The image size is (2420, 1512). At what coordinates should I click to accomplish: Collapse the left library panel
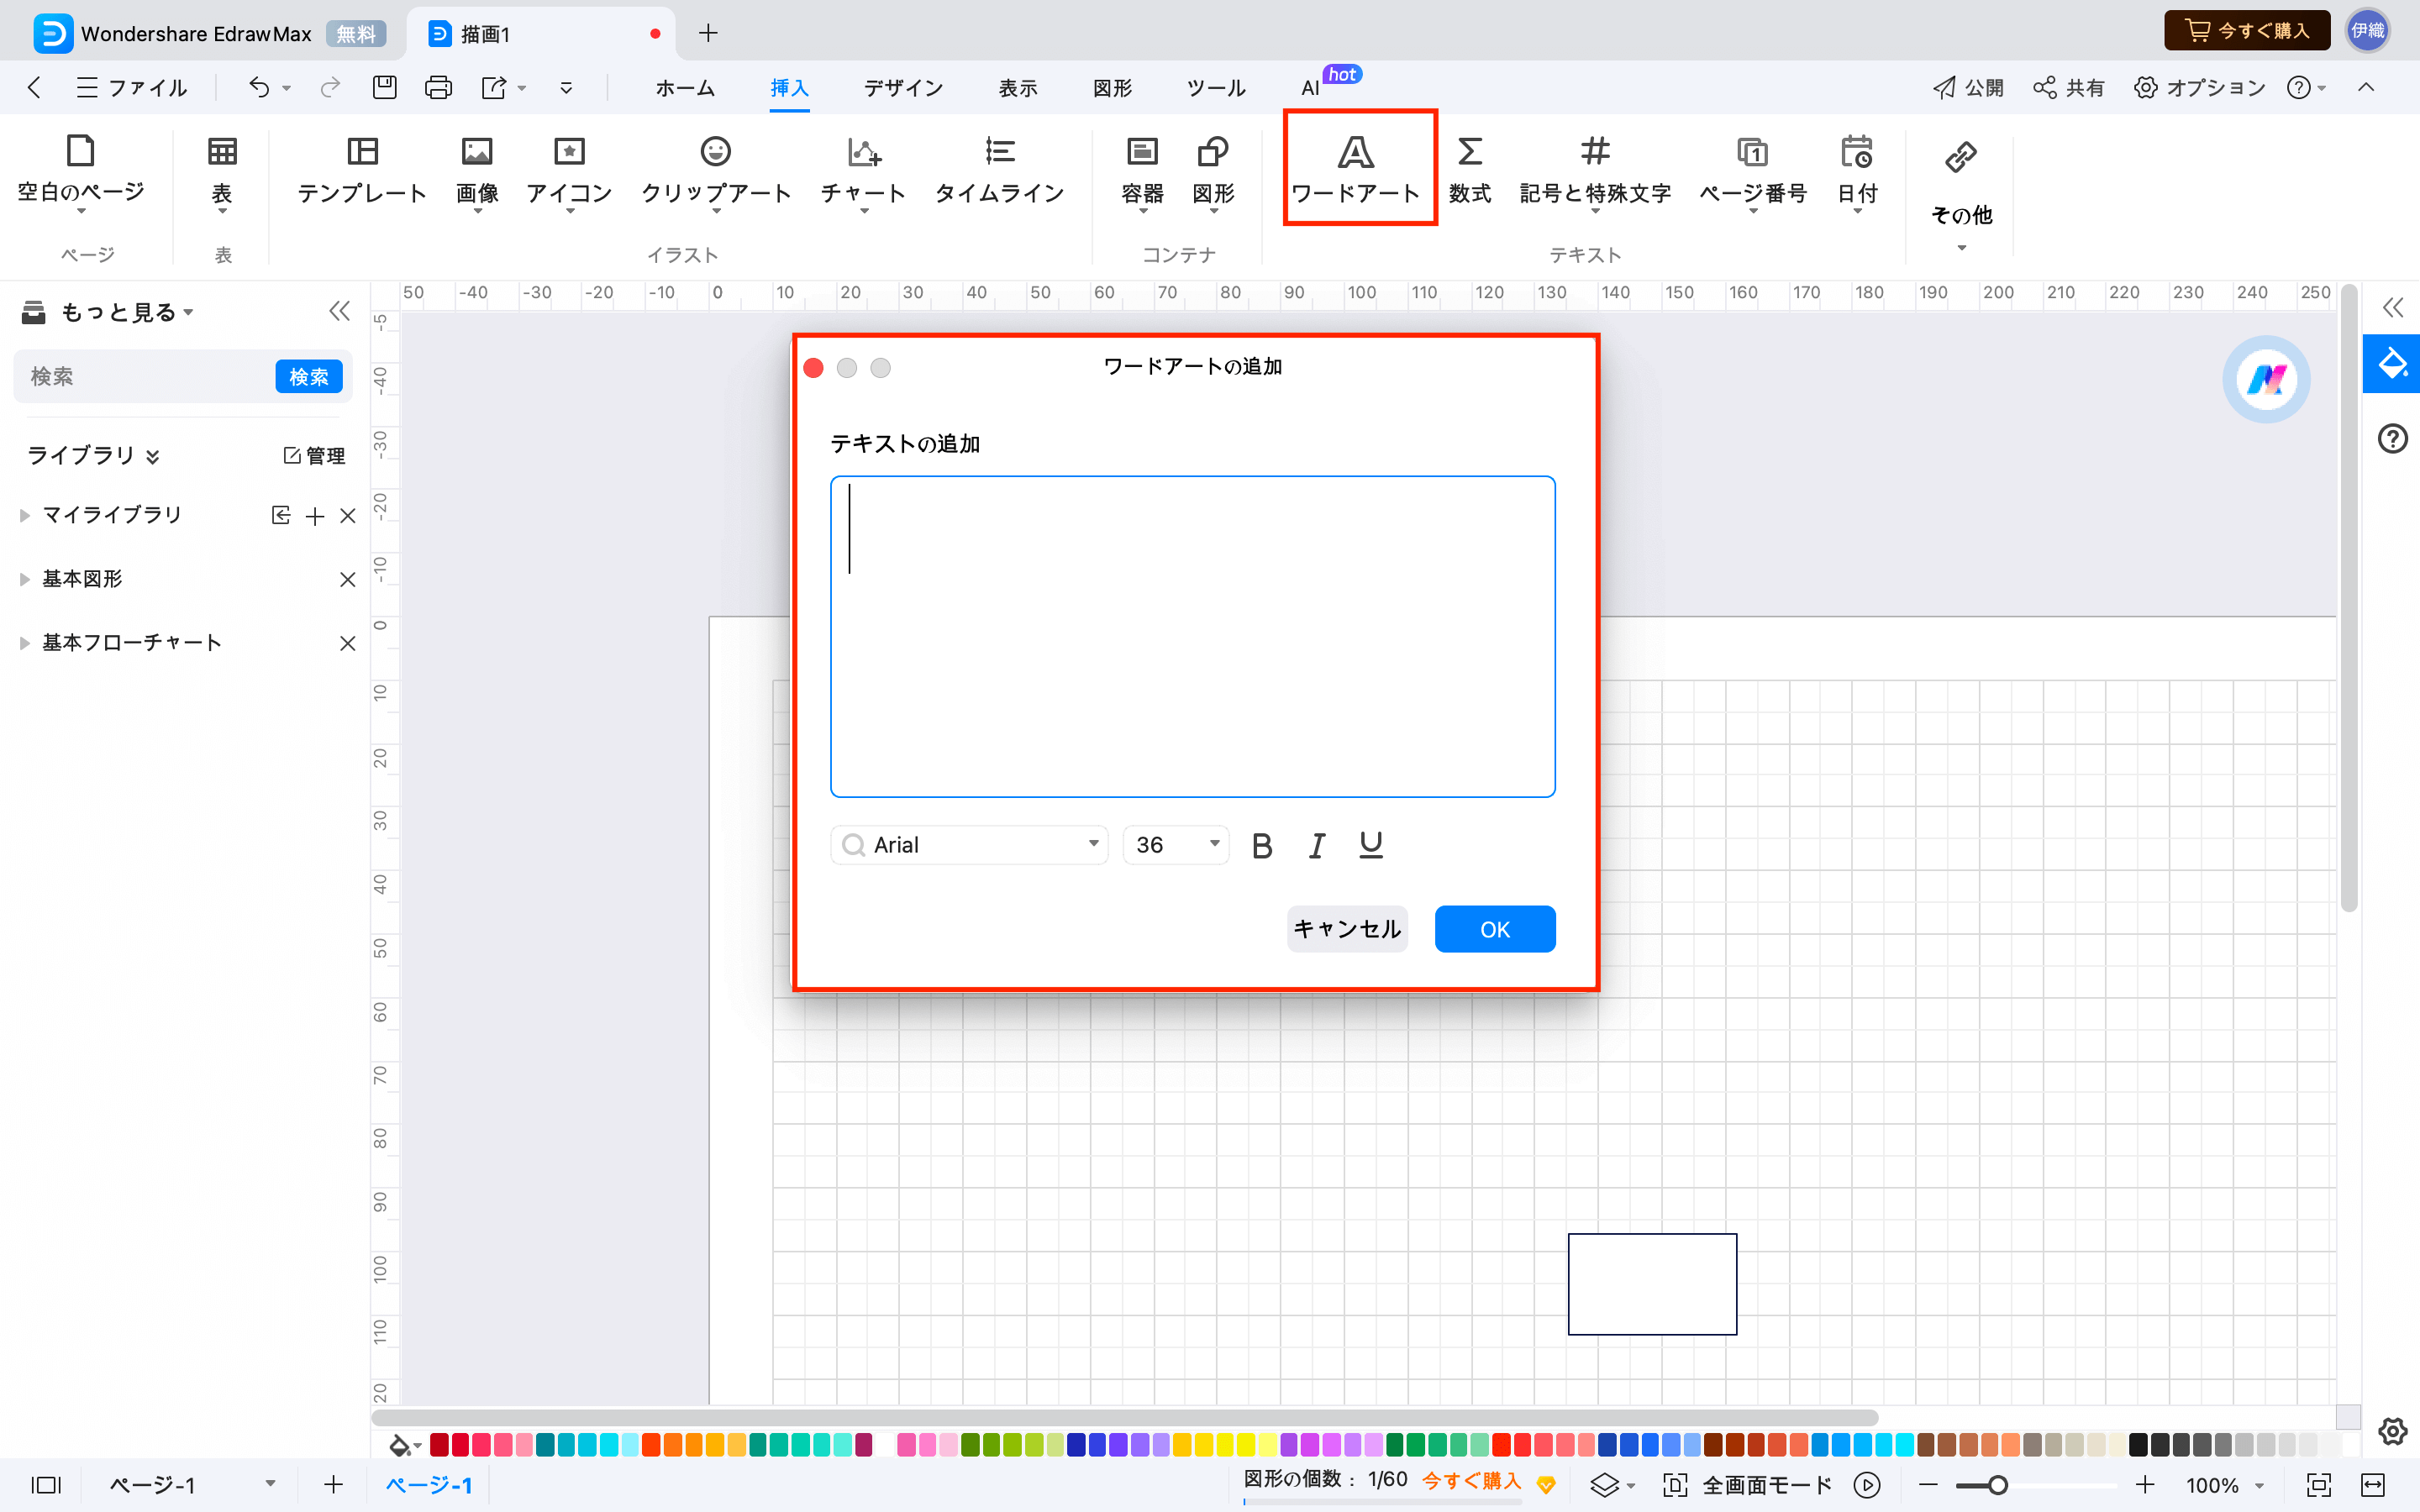click(340, 312)
